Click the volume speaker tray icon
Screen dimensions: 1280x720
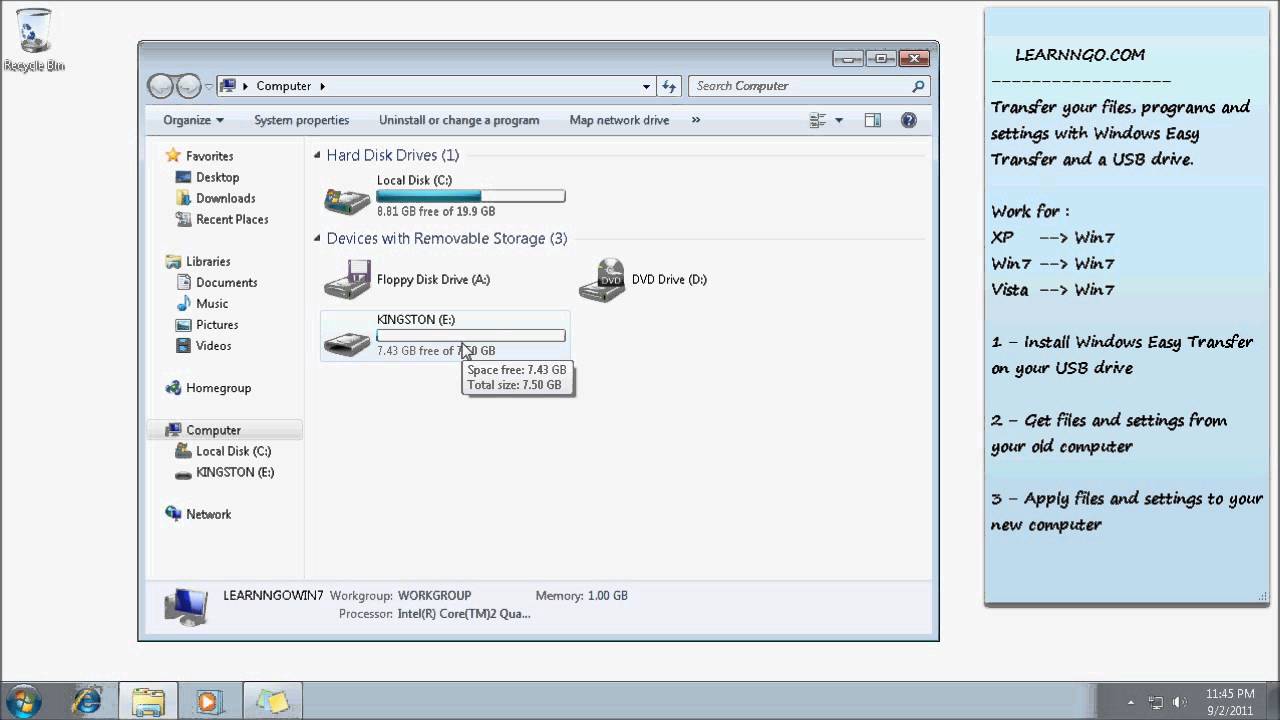coord(1181,702)
